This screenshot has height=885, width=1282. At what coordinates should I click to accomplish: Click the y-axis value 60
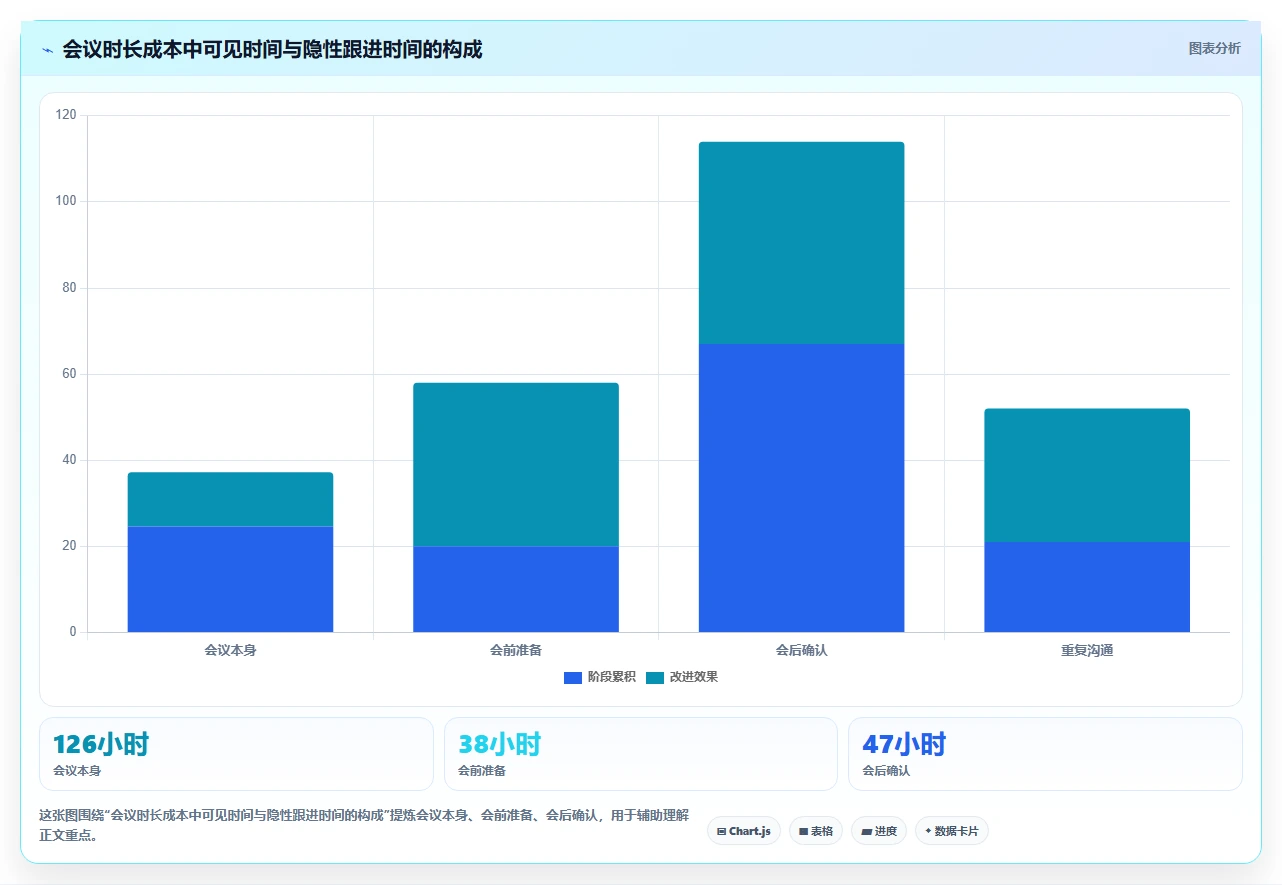[69, 374]
